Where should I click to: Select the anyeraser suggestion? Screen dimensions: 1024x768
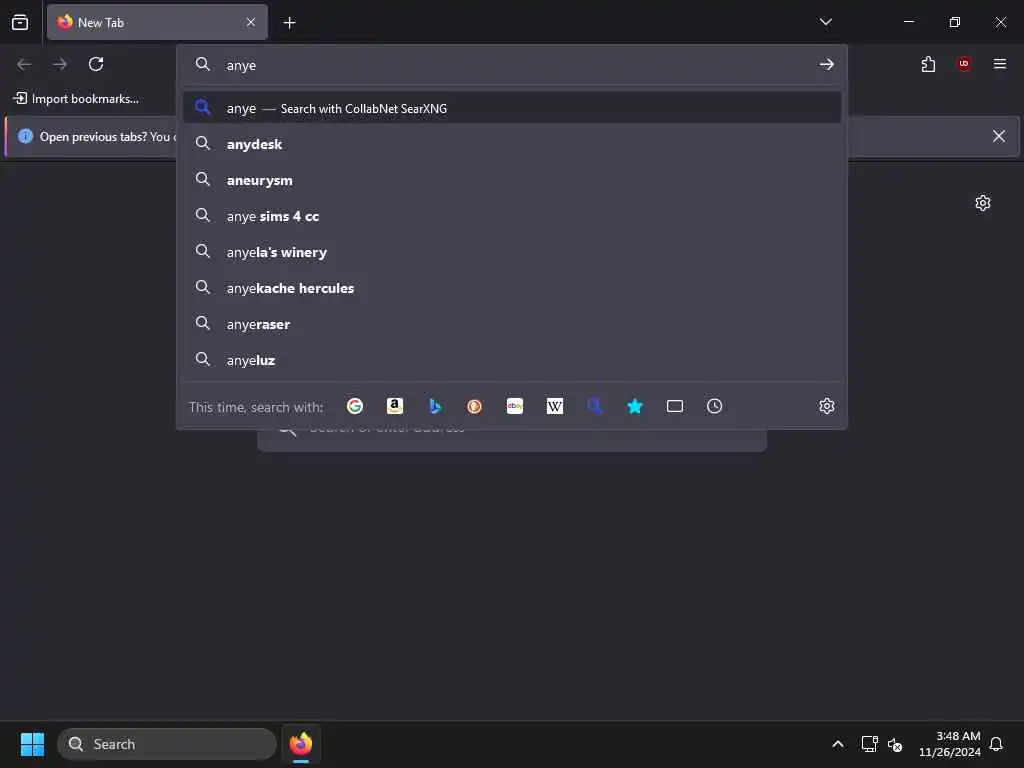[512, 323]
